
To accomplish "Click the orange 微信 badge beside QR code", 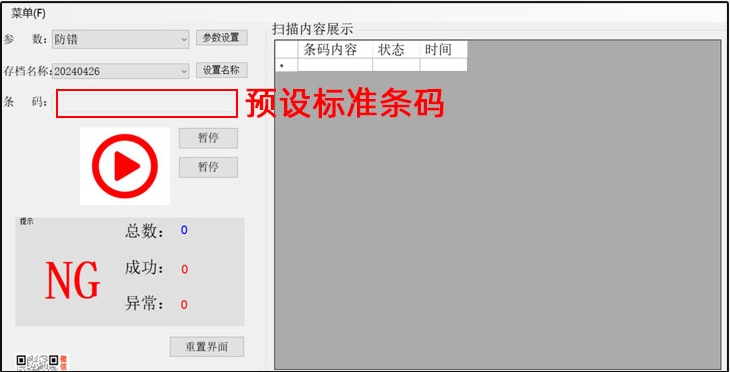I will (x=64, y=362).
